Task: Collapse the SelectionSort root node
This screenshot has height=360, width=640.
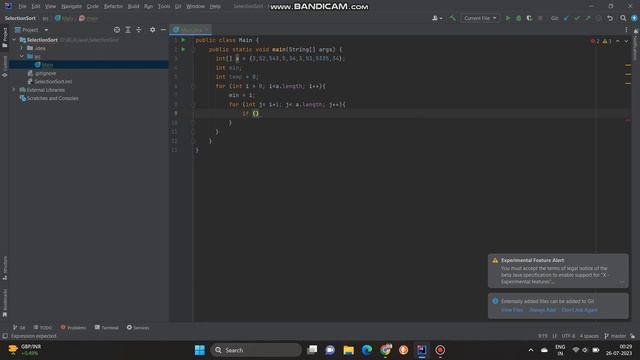Action: point(14,40)
